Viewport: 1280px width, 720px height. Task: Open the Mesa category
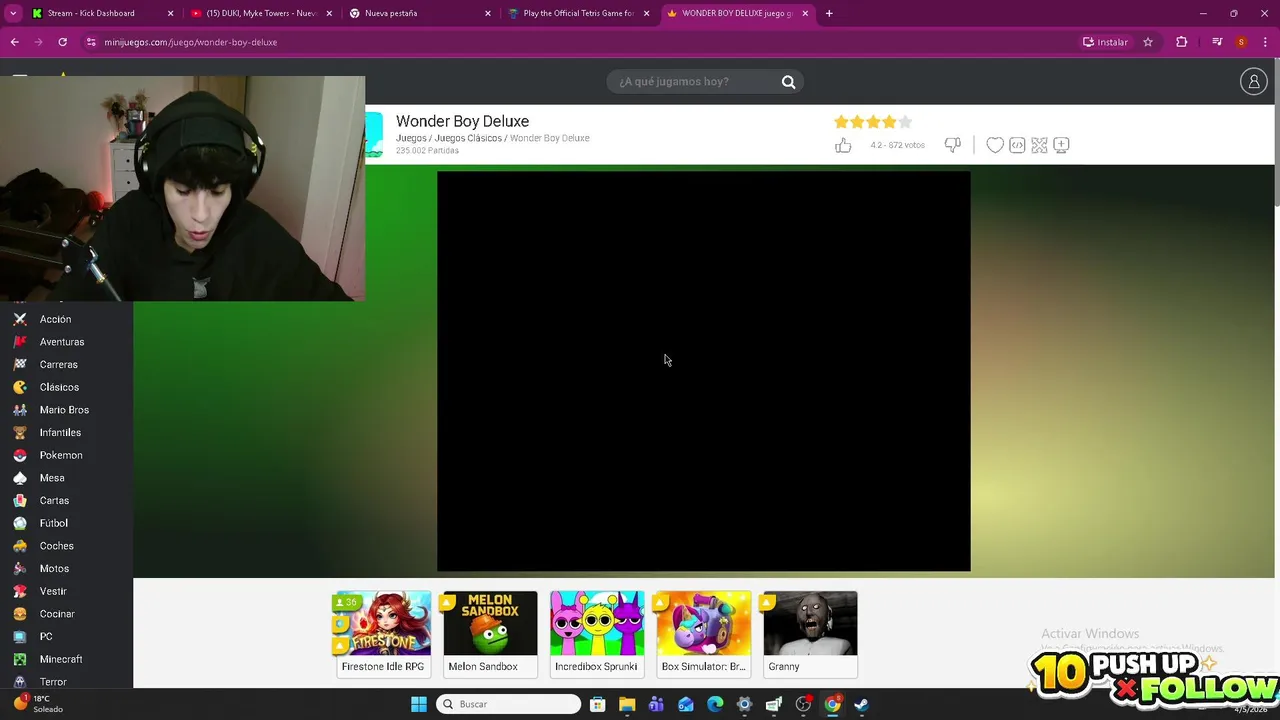pos(52,478)
